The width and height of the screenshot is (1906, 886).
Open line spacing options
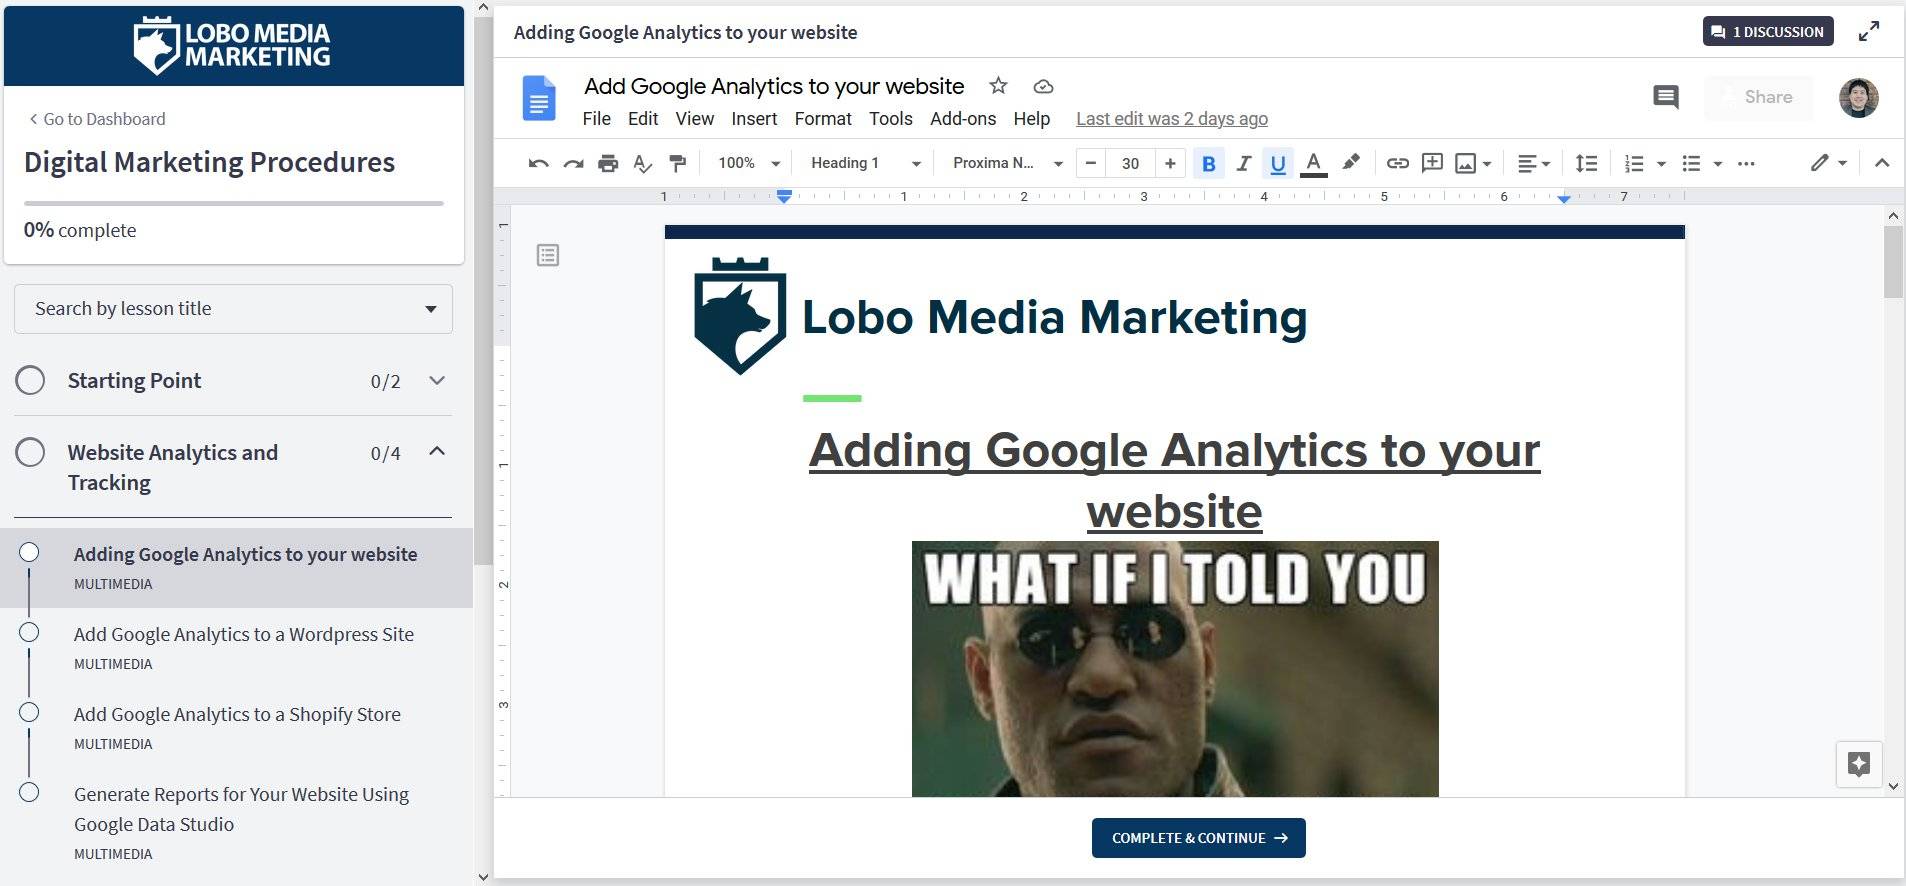point(1586,163)
